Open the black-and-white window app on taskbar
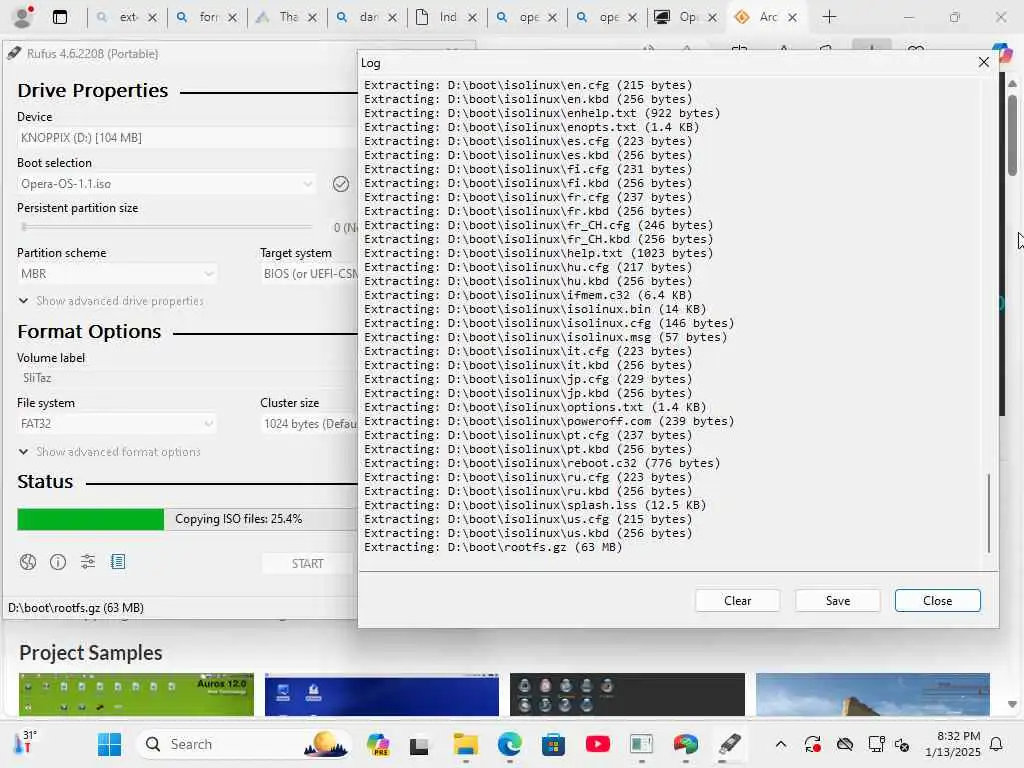This screenshot has width=1024, height=768. (419, 744)
